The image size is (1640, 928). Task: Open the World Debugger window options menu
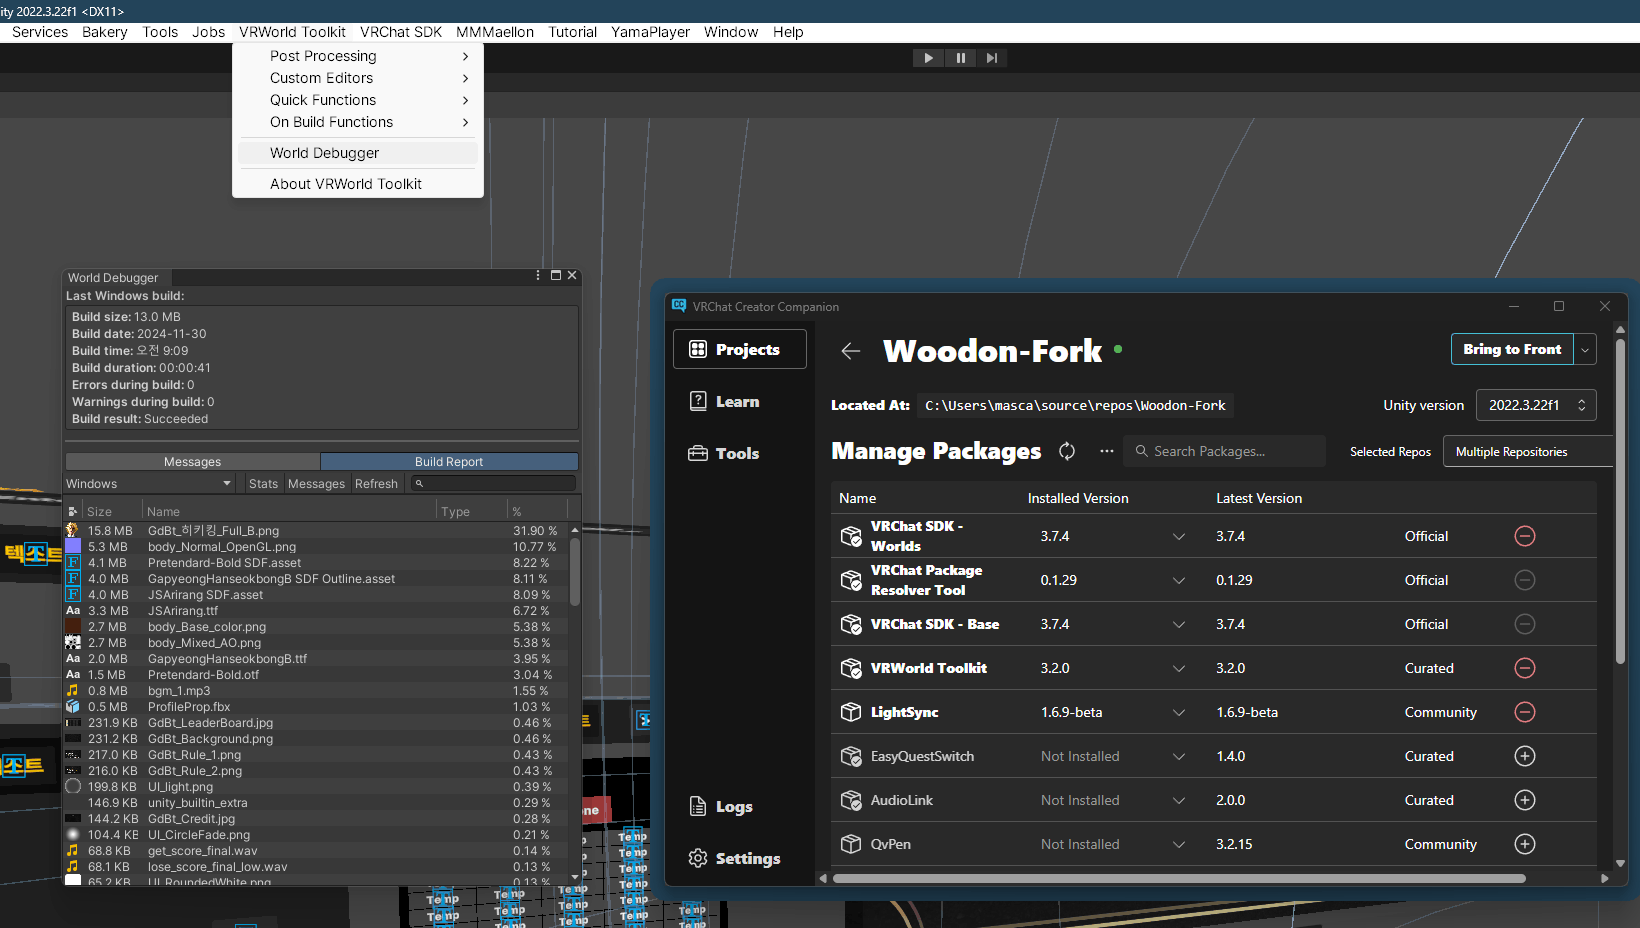[x=538, y=276]
